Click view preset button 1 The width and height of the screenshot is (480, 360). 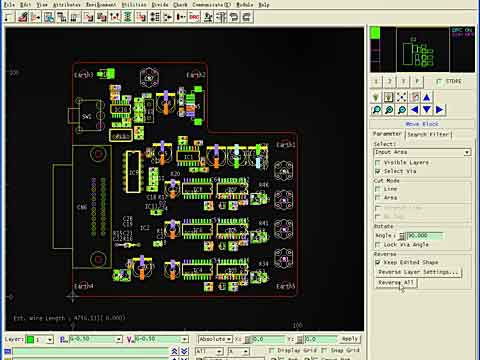376,81
